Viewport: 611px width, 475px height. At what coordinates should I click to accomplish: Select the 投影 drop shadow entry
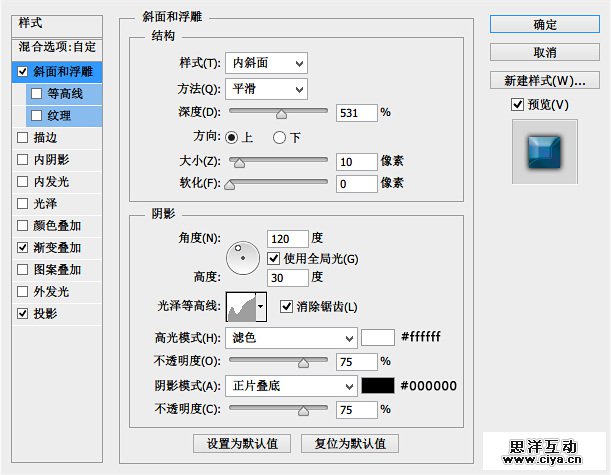[x=45, y=313]
